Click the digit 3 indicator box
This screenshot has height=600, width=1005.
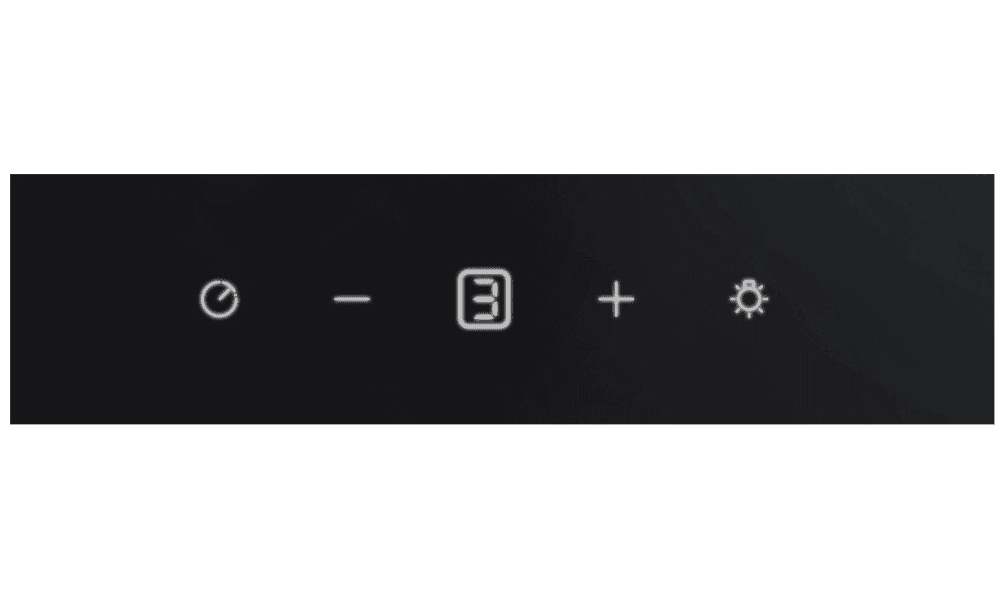(484, 299)
